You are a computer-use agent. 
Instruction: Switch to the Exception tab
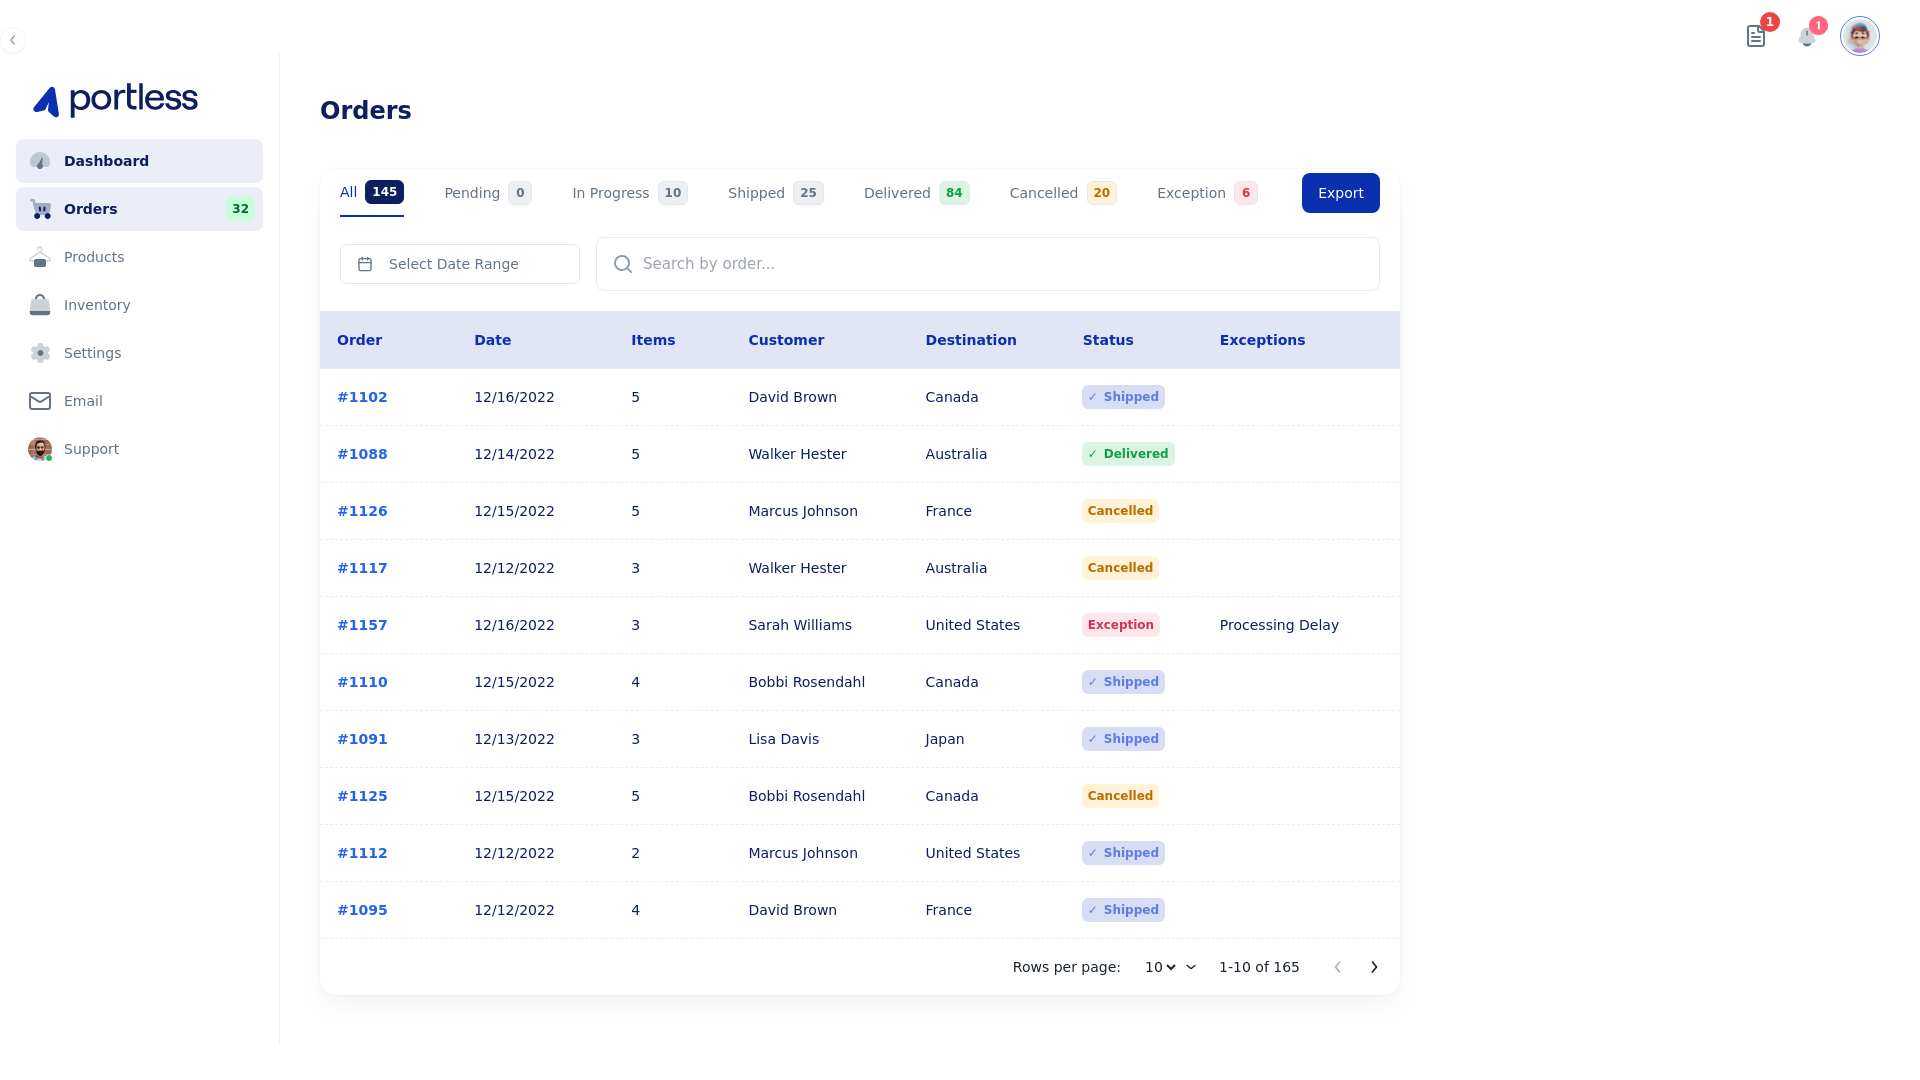tap(1206, 193)
